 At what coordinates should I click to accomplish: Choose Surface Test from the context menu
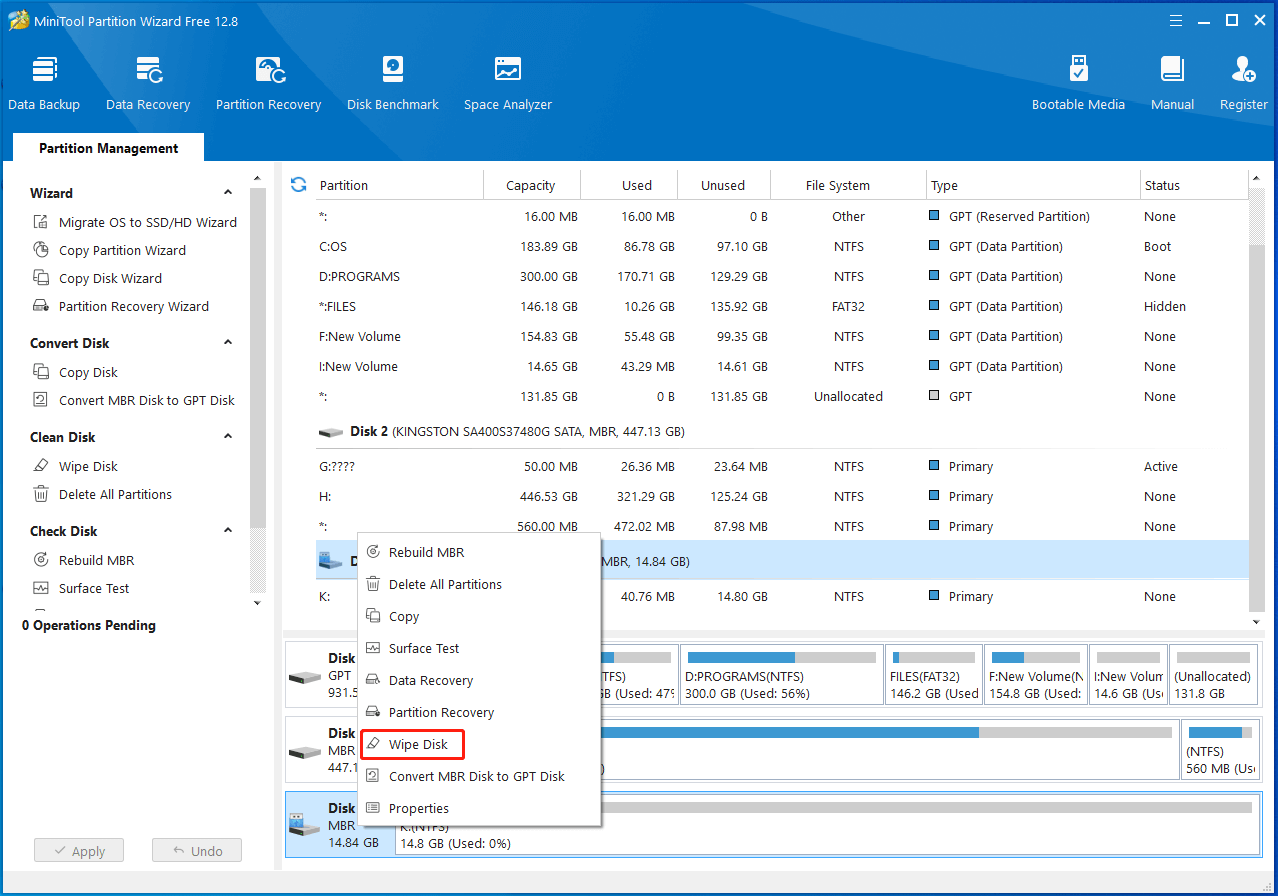click(479, 648)
